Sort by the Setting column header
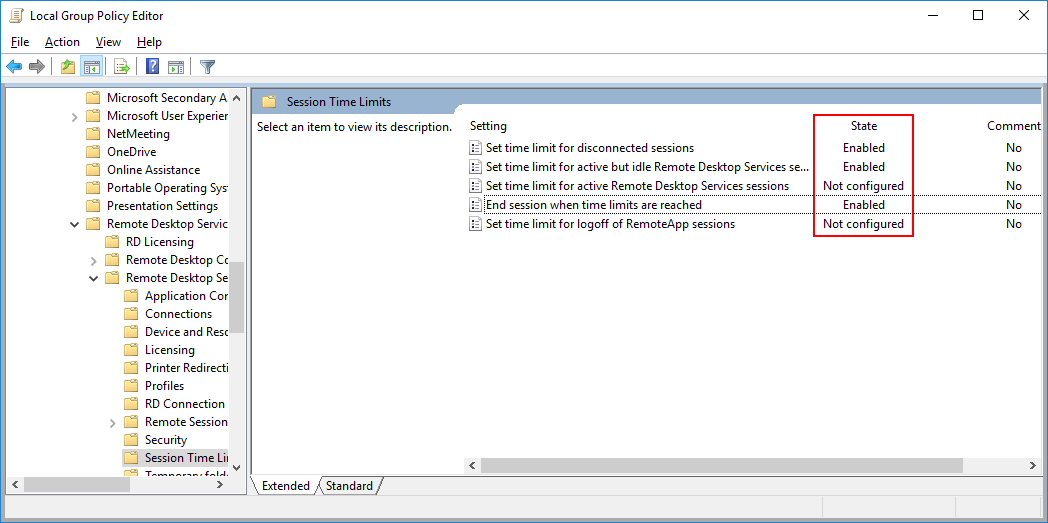Image resolution: width=1048 pixels, height=523 pixels. click(x=489, y=126)
